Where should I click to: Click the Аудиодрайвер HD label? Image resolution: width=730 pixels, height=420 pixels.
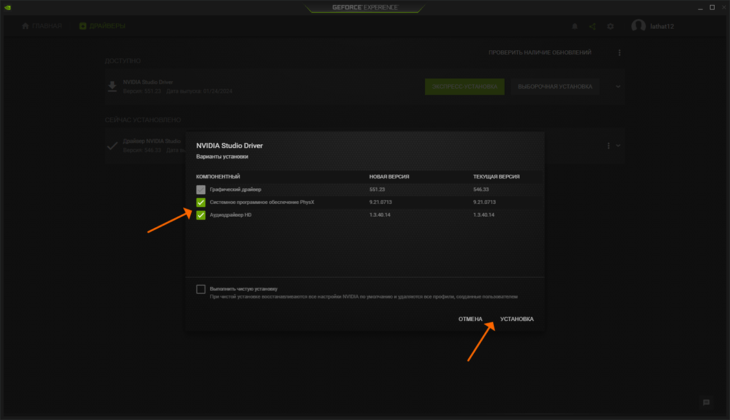230,215
